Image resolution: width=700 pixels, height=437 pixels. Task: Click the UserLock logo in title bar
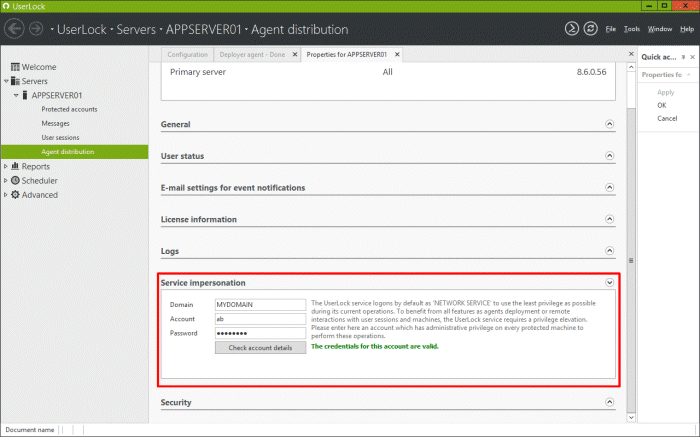click(x=6, y=6)
